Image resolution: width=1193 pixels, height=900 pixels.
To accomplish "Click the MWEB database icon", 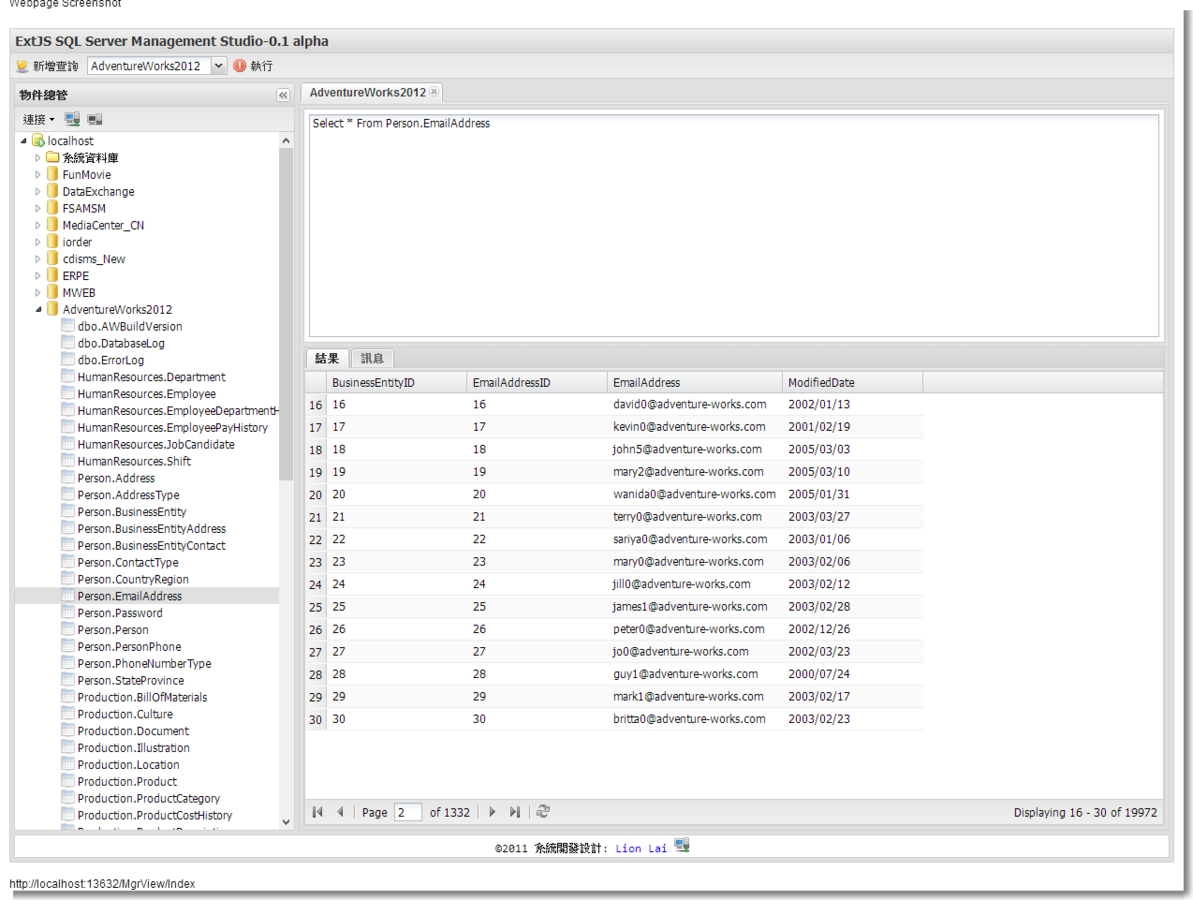I will [52, 292].
